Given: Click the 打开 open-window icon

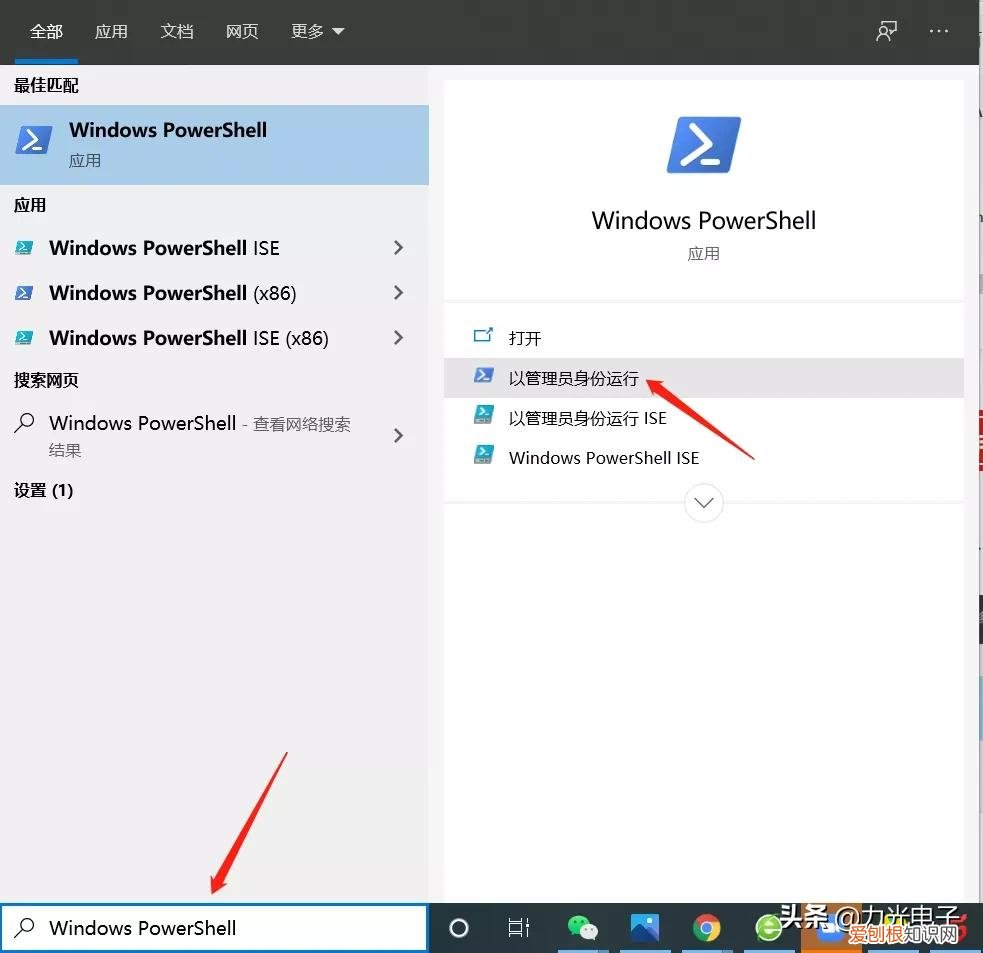Looking at the screenshot, I should pyautogui.click(x=483, y=336).
